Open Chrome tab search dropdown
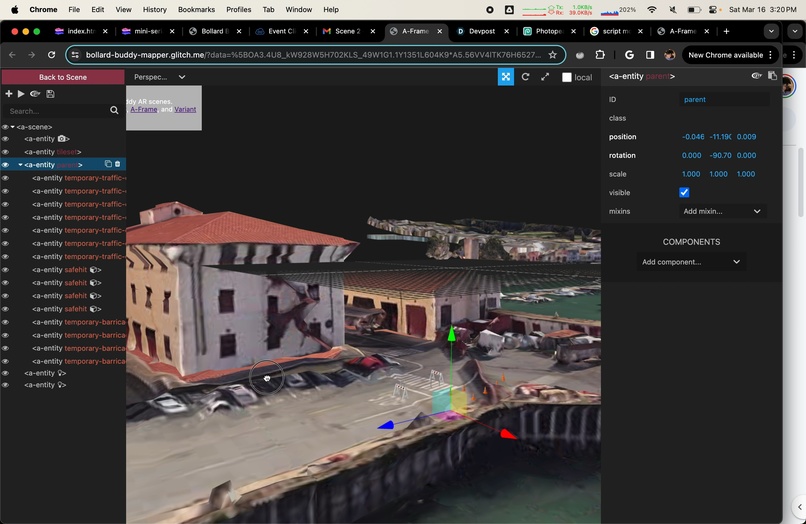The height and width of the screenshot is (524, 806). pyautogui.click(x=771, y=31)
